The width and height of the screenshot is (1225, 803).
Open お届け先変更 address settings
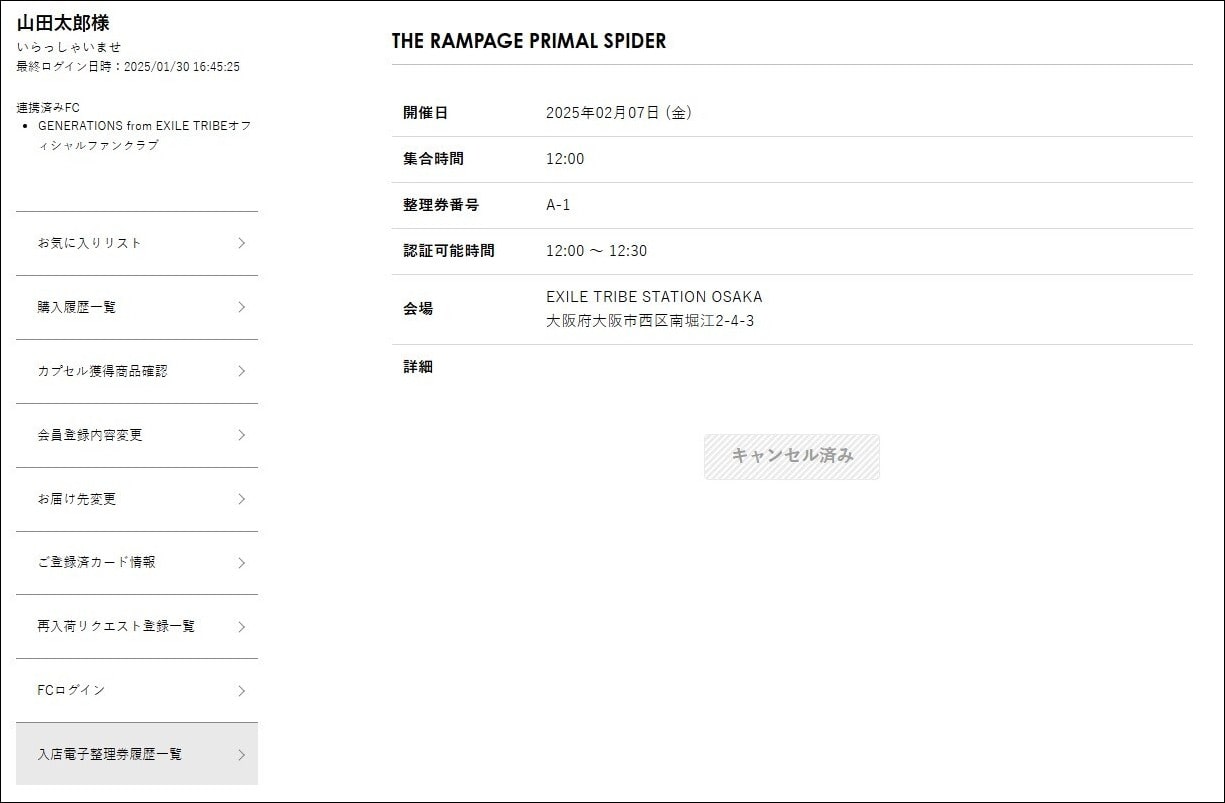tap(77, 499)
